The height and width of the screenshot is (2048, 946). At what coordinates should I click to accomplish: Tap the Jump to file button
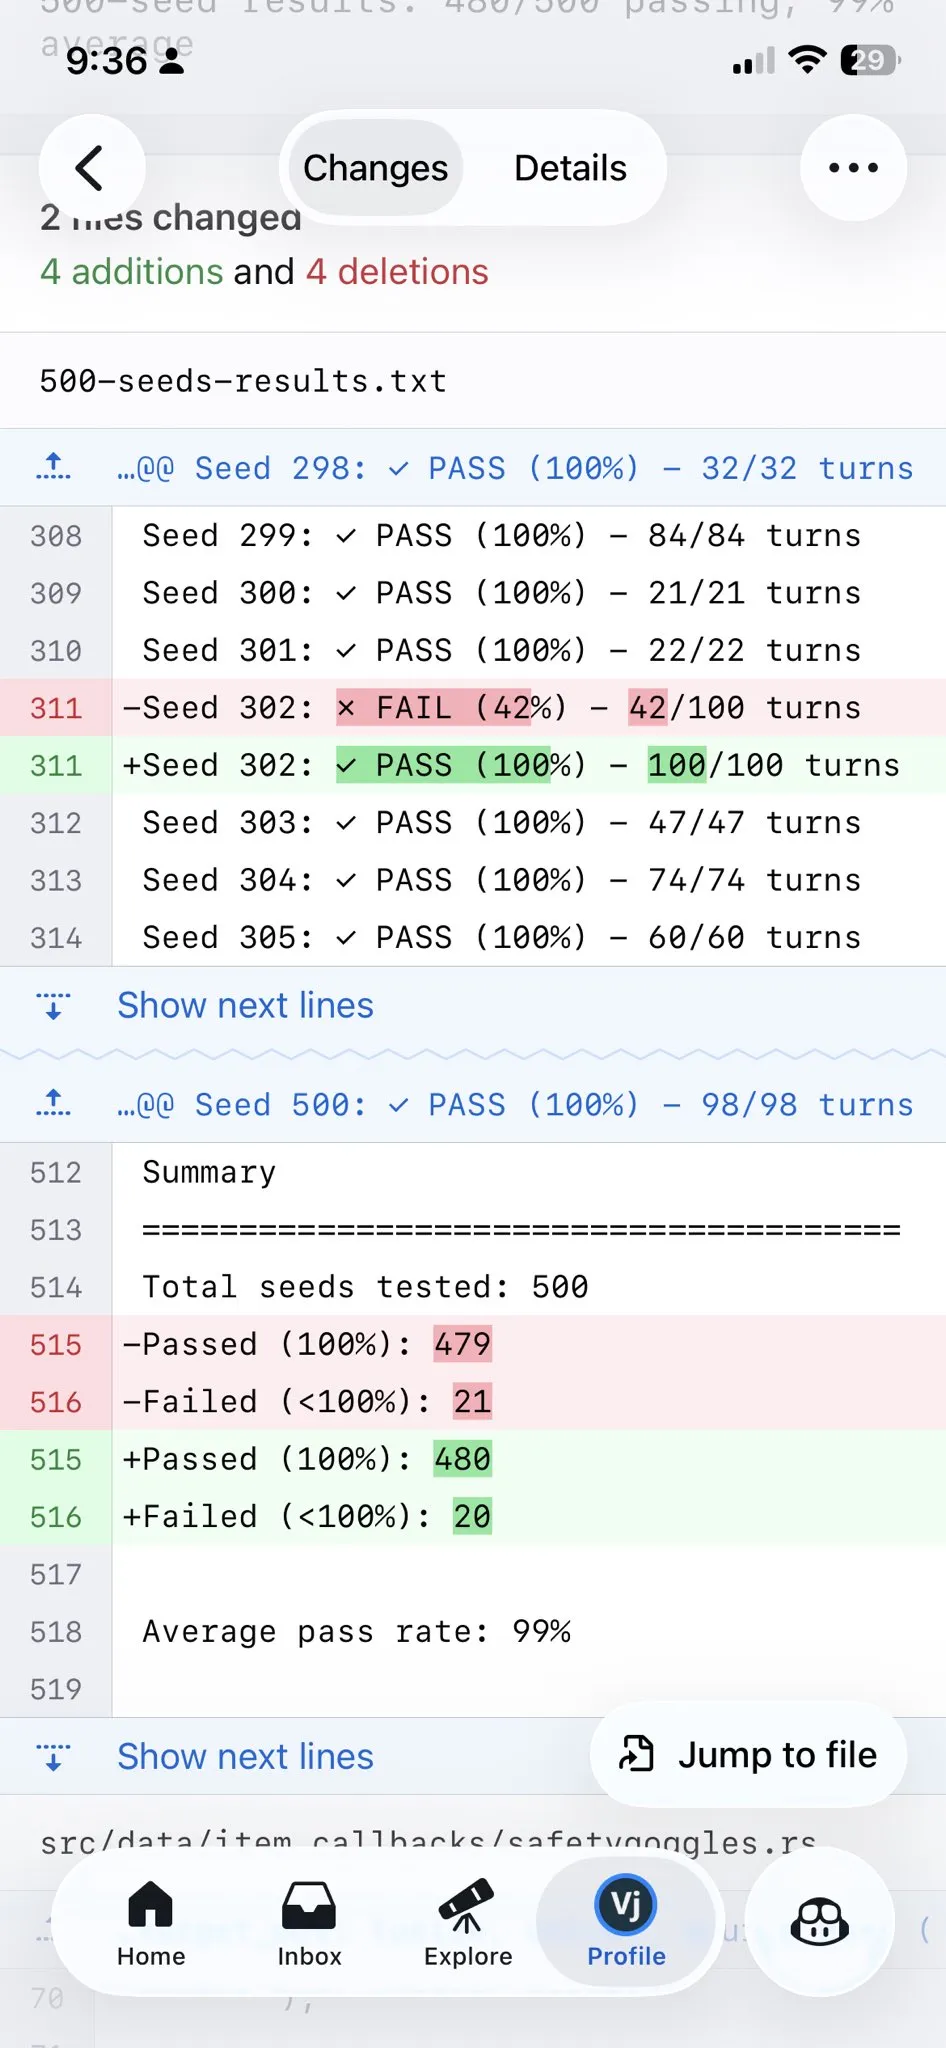pos(749,1755)
